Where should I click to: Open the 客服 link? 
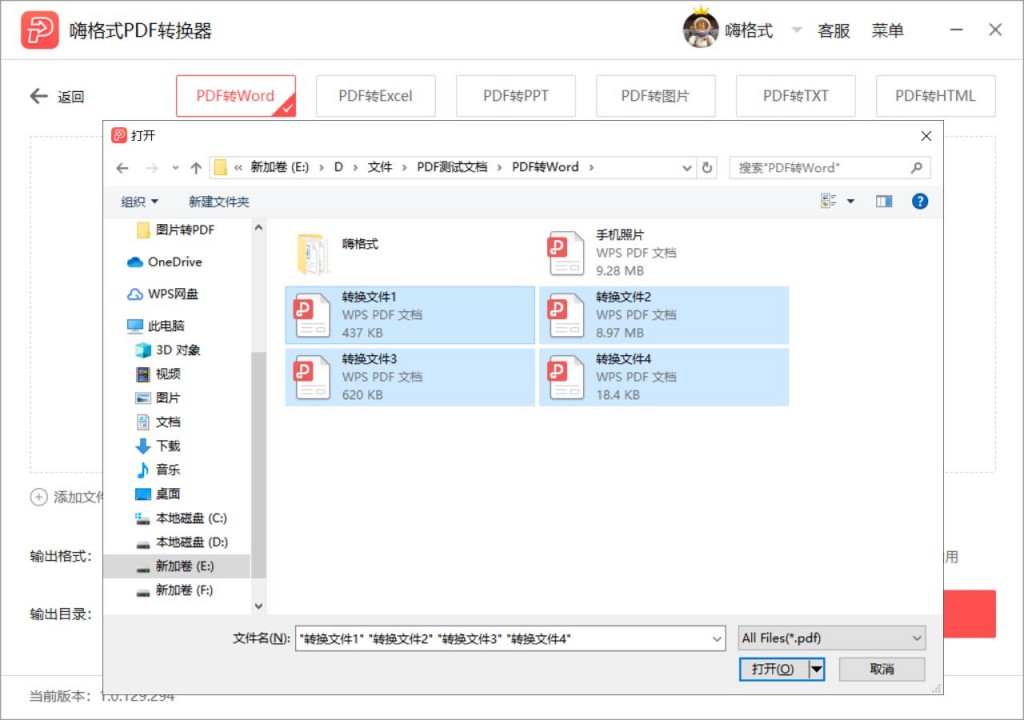coord(833,31)
